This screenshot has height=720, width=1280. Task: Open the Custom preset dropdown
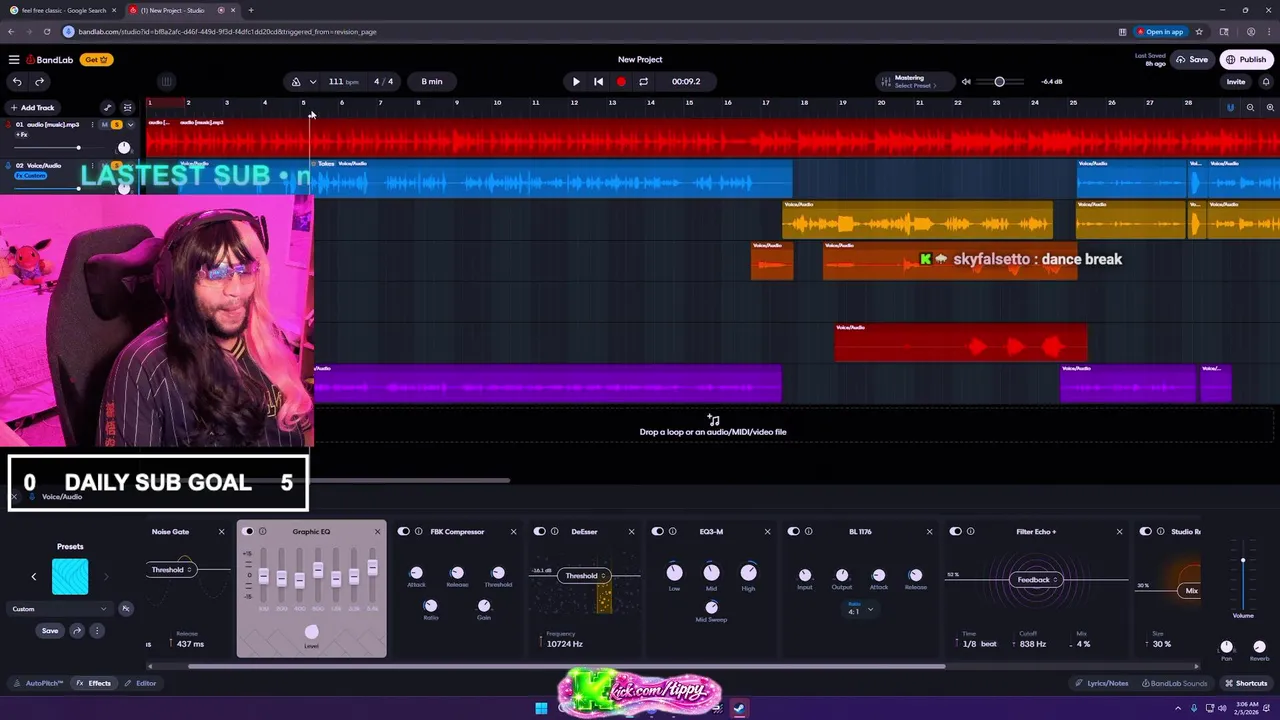click(59, 608)
